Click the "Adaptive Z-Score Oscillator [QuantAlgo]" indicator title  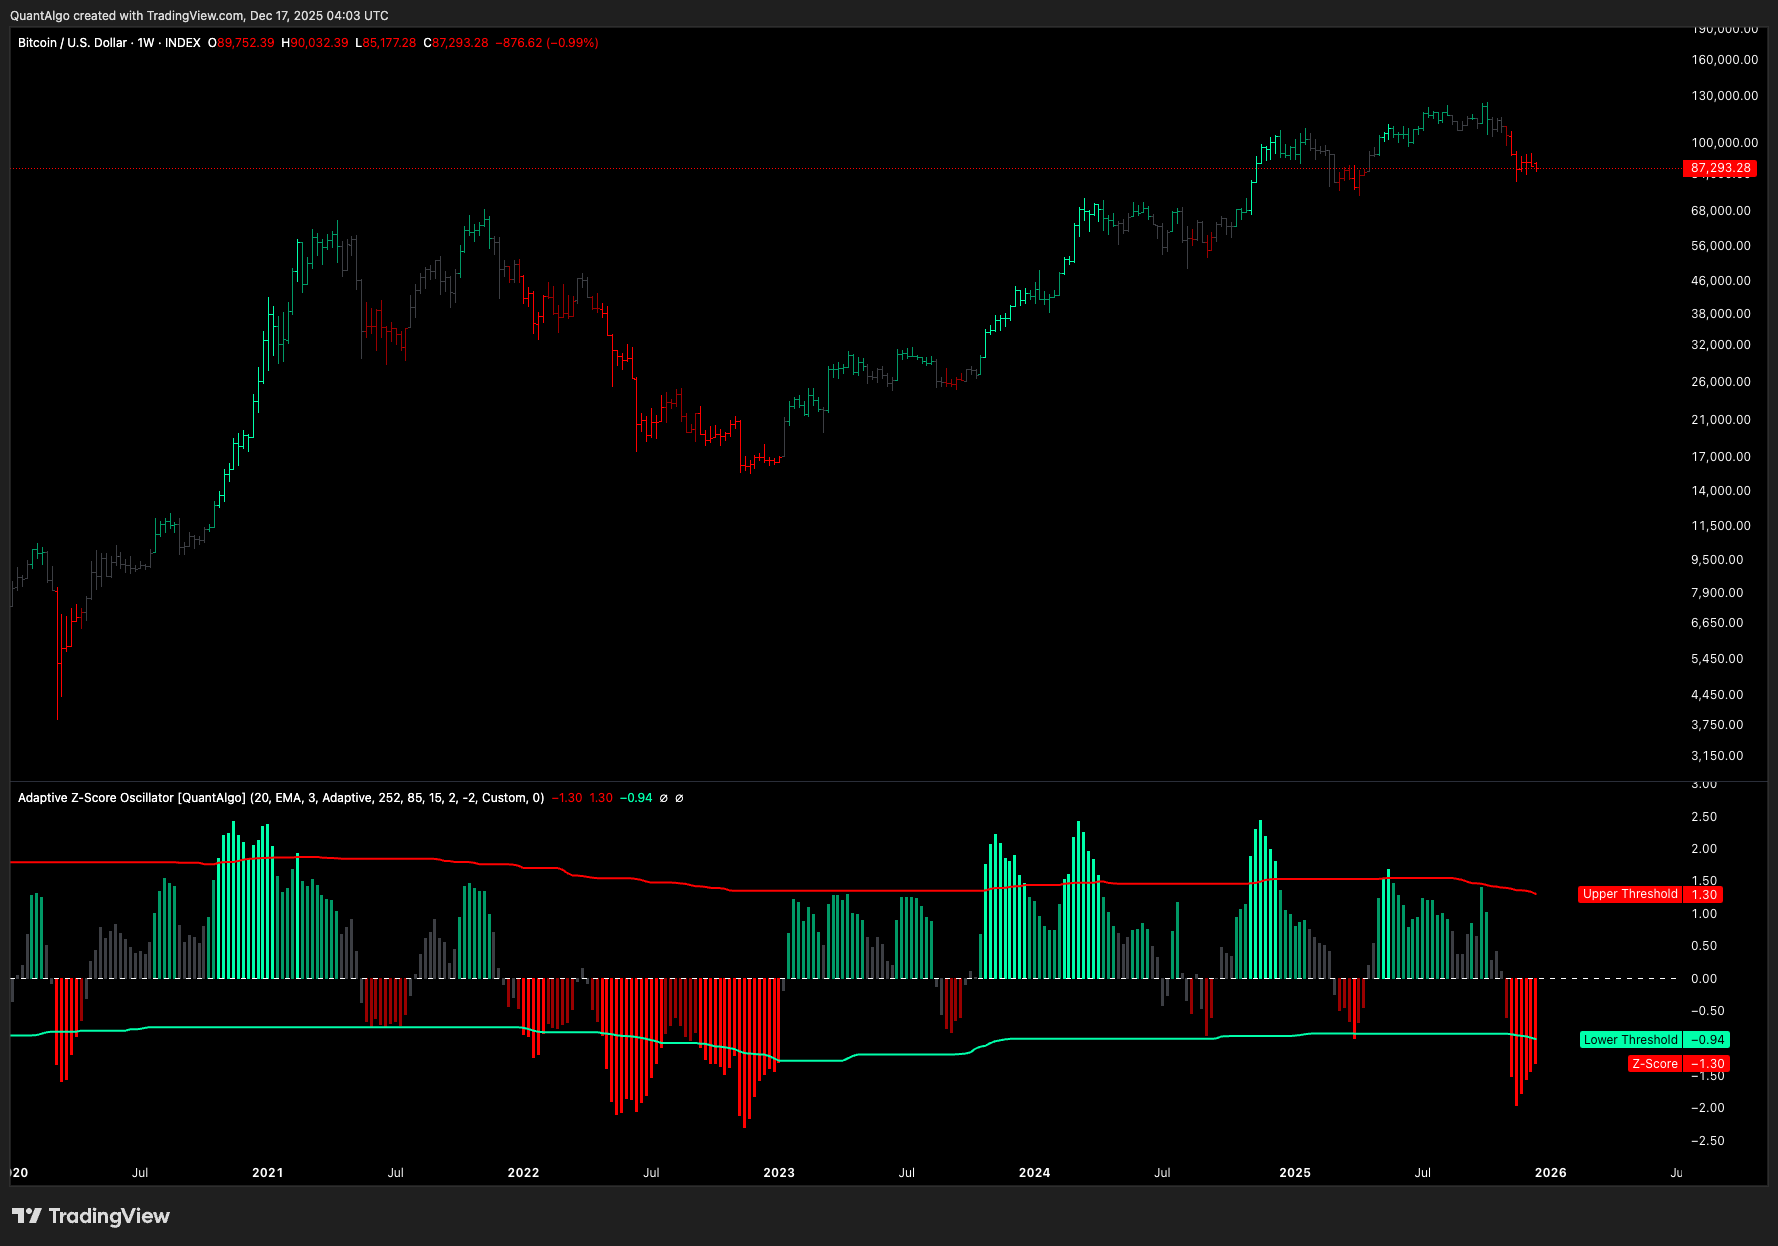click(132, 798)
